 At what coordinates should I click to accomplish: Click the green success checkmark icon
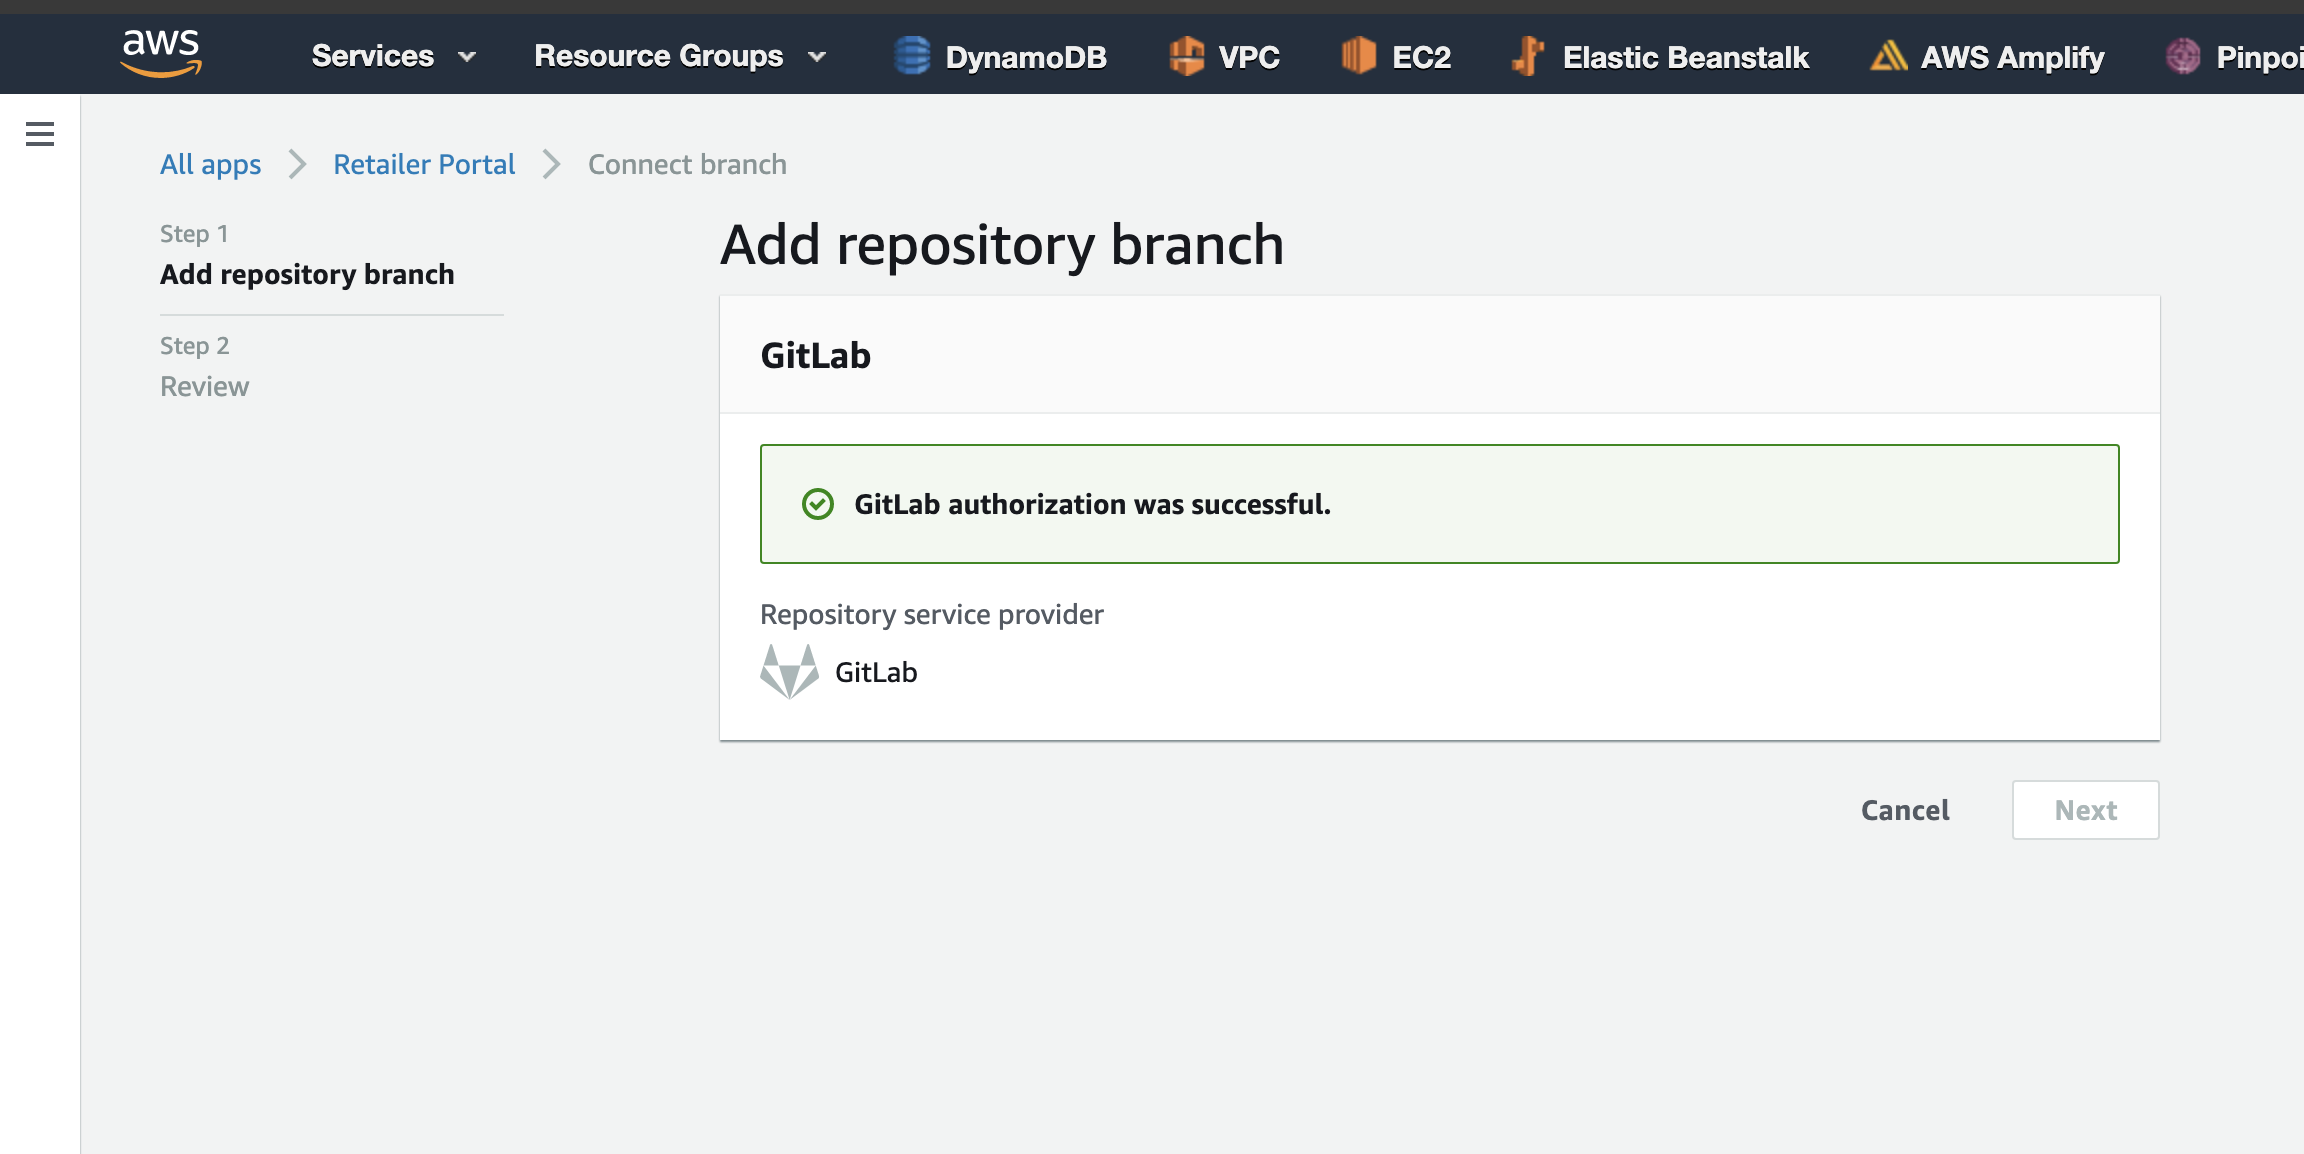pyautogui.click(x=818, y=504)
